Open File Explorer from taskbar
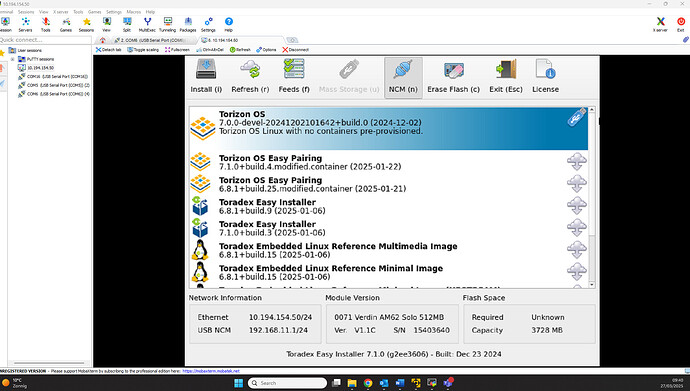The height and width of the screenshot is (391, 690). (x=352, y=383)
